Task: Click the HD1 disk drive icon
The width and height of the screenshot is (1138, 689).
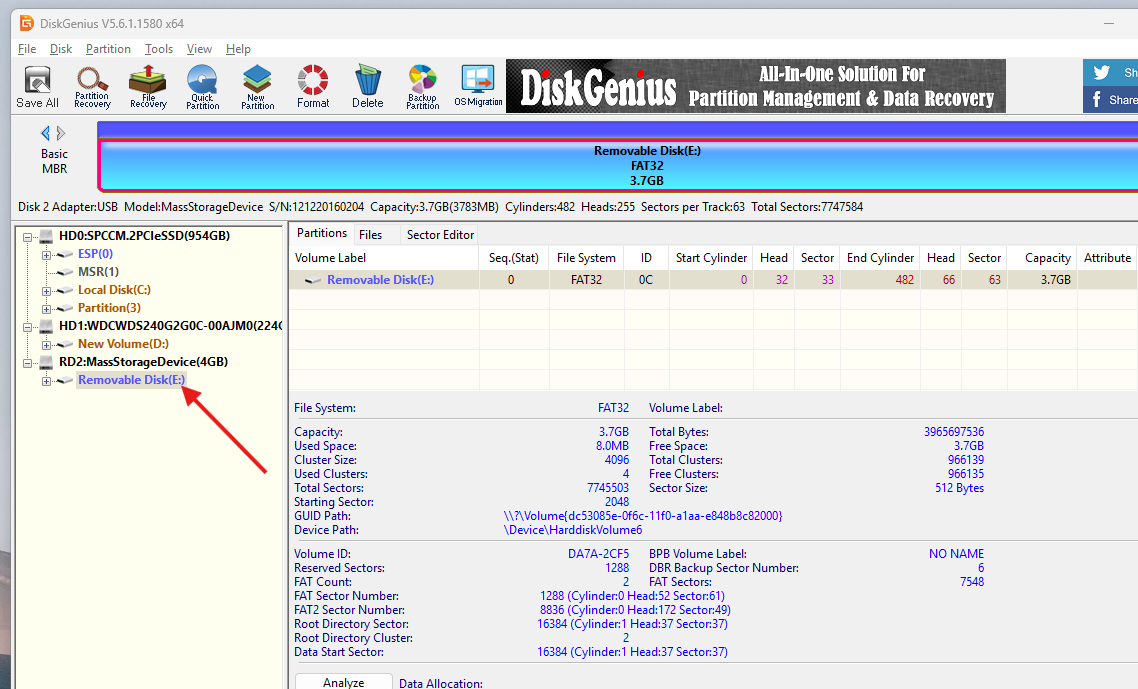Action: [x=46, y=326]
